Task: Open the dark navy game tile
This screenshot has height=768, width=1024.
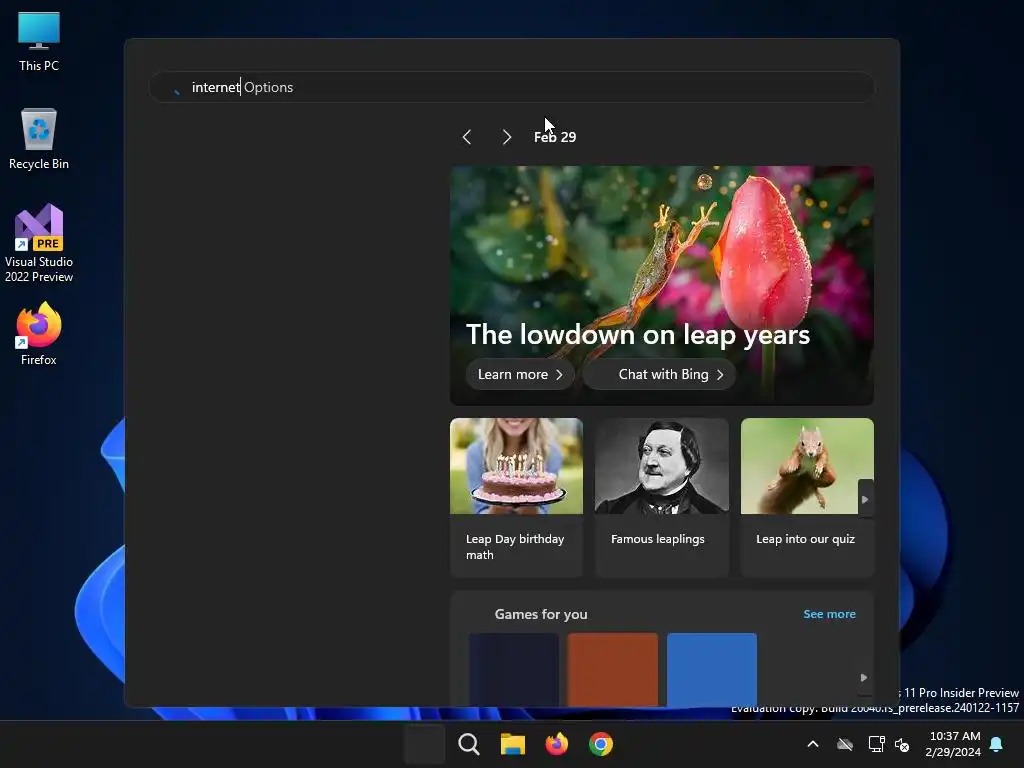Action: coord(514,669)
